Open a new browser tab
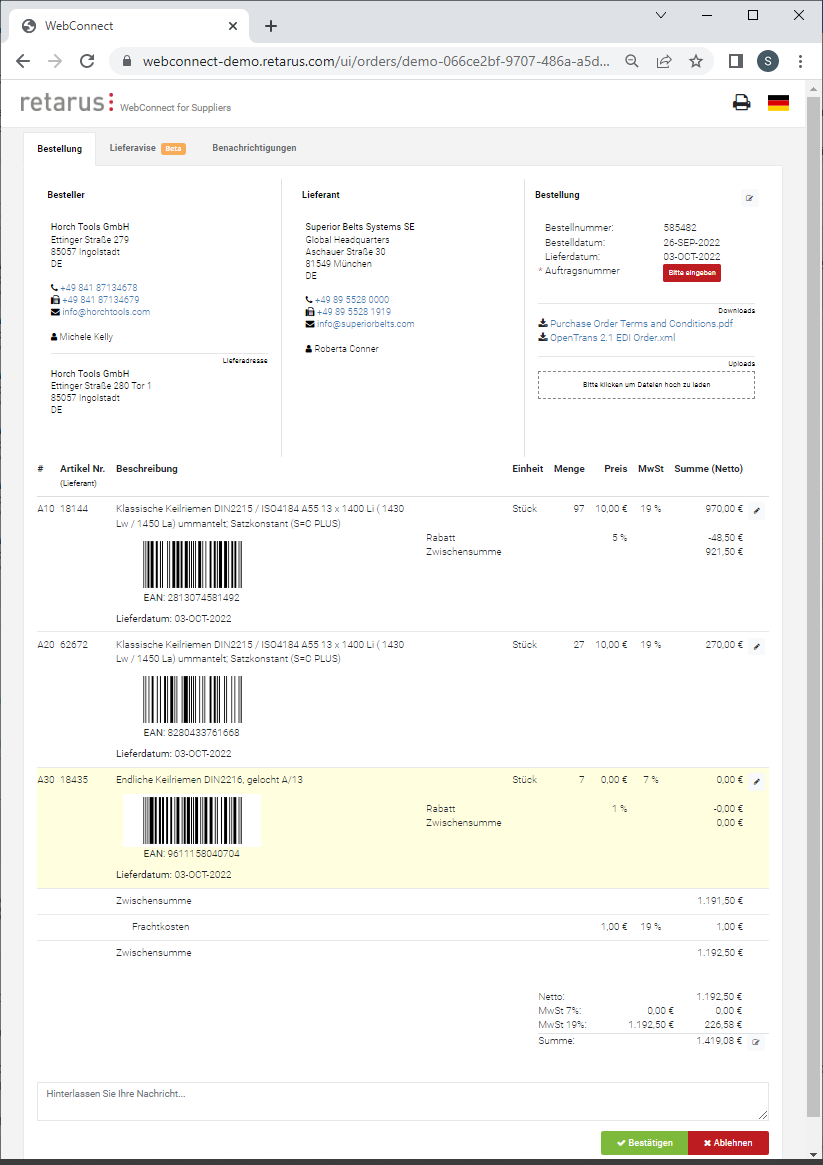 coord(271,26)
